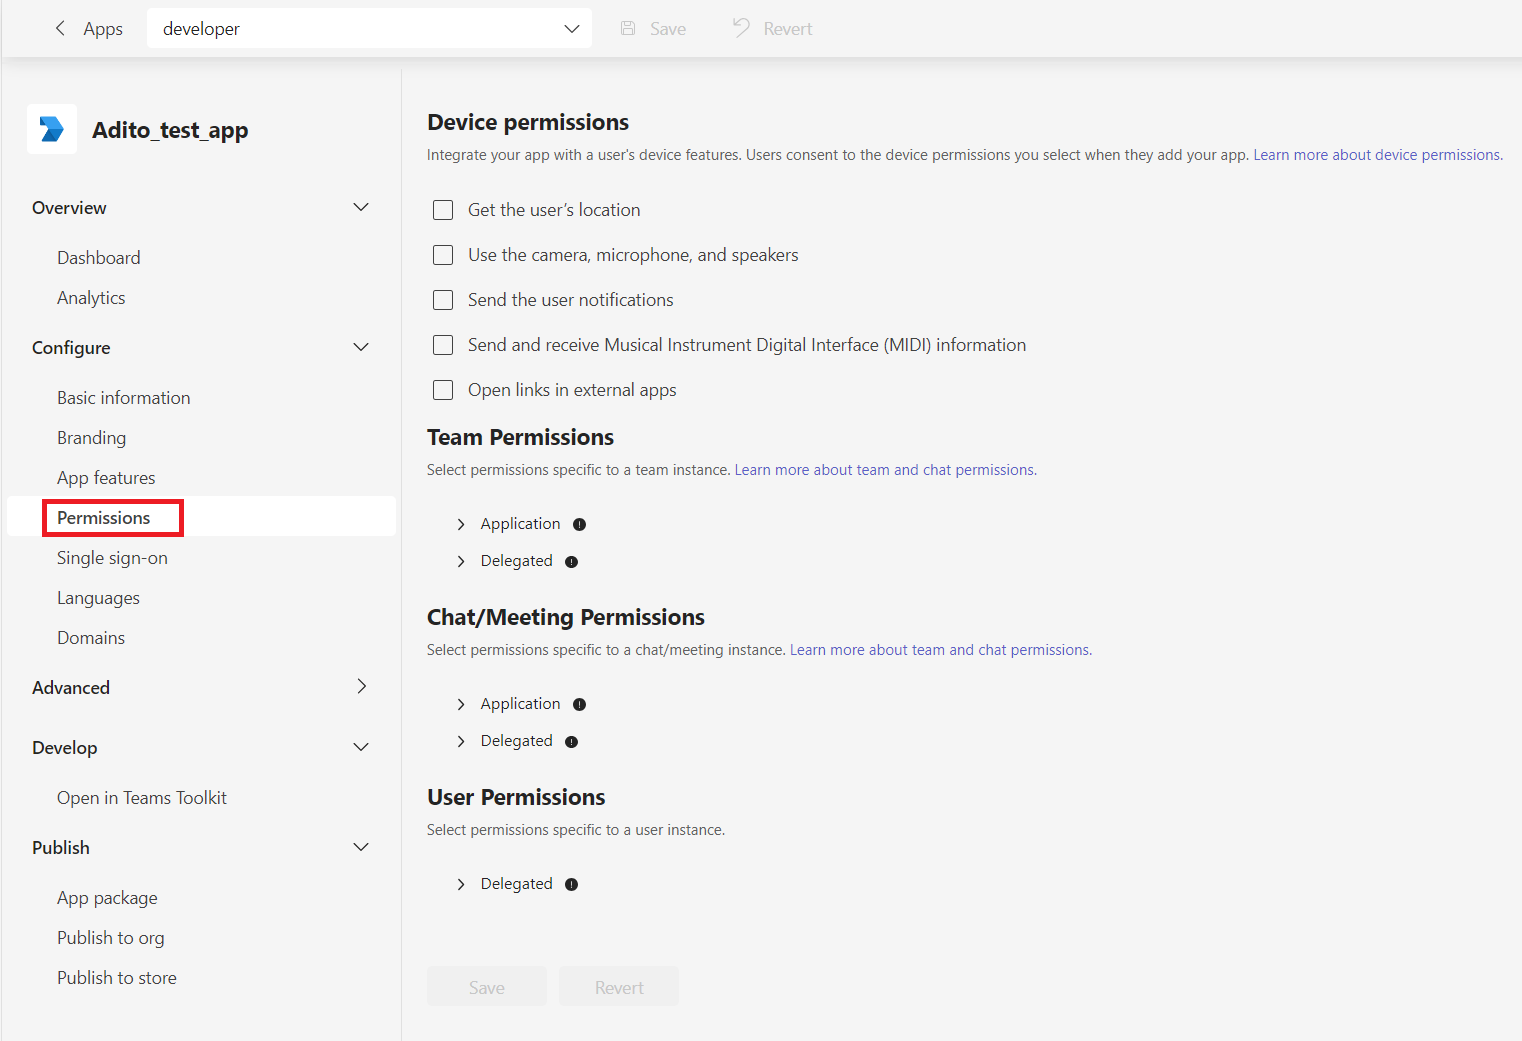Viewport: 1522px width, 1041px height.
Task: Open Languages in sidebar
Action: pos(98,598)
